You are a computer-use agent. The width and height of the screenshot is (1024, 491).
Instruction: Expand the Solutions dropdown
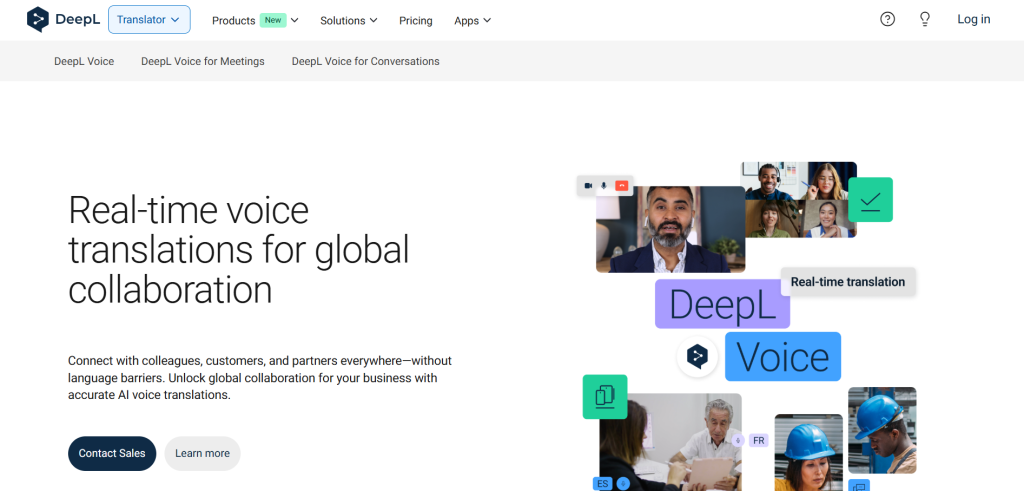coord(348,20)
